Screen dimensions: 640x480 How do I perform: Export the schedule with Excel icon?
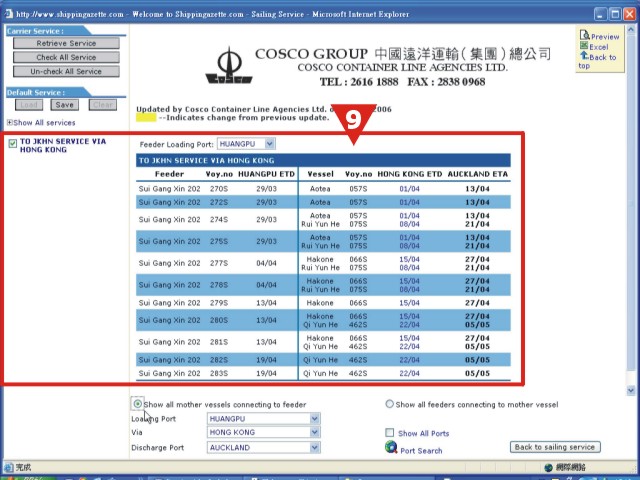pos(584,46)
